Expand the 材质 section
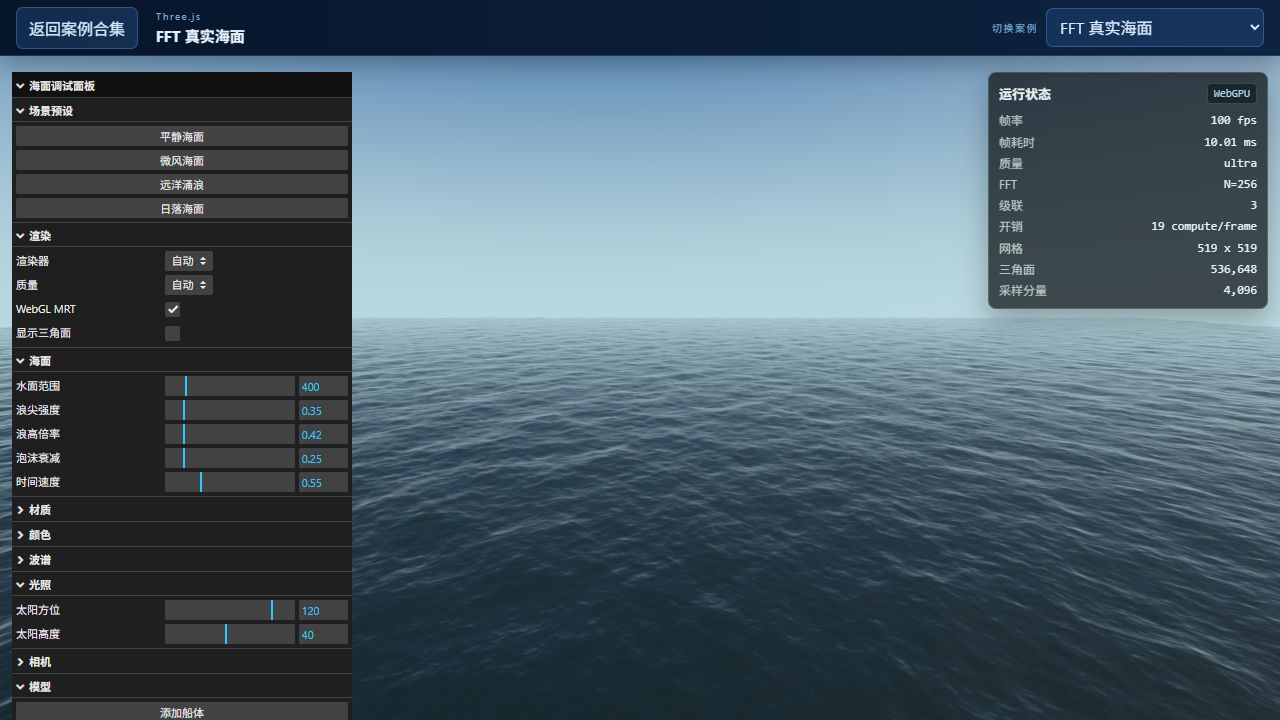 point(182,510)
